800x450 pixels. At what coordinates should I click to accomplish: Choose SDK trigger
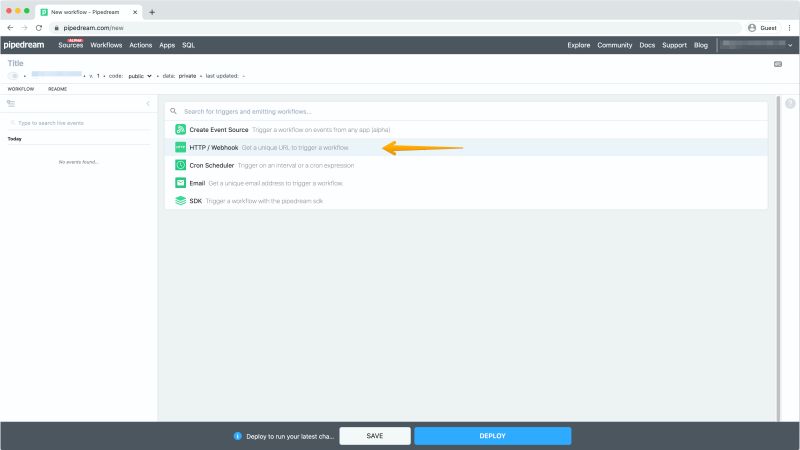(x=466, y=201)
